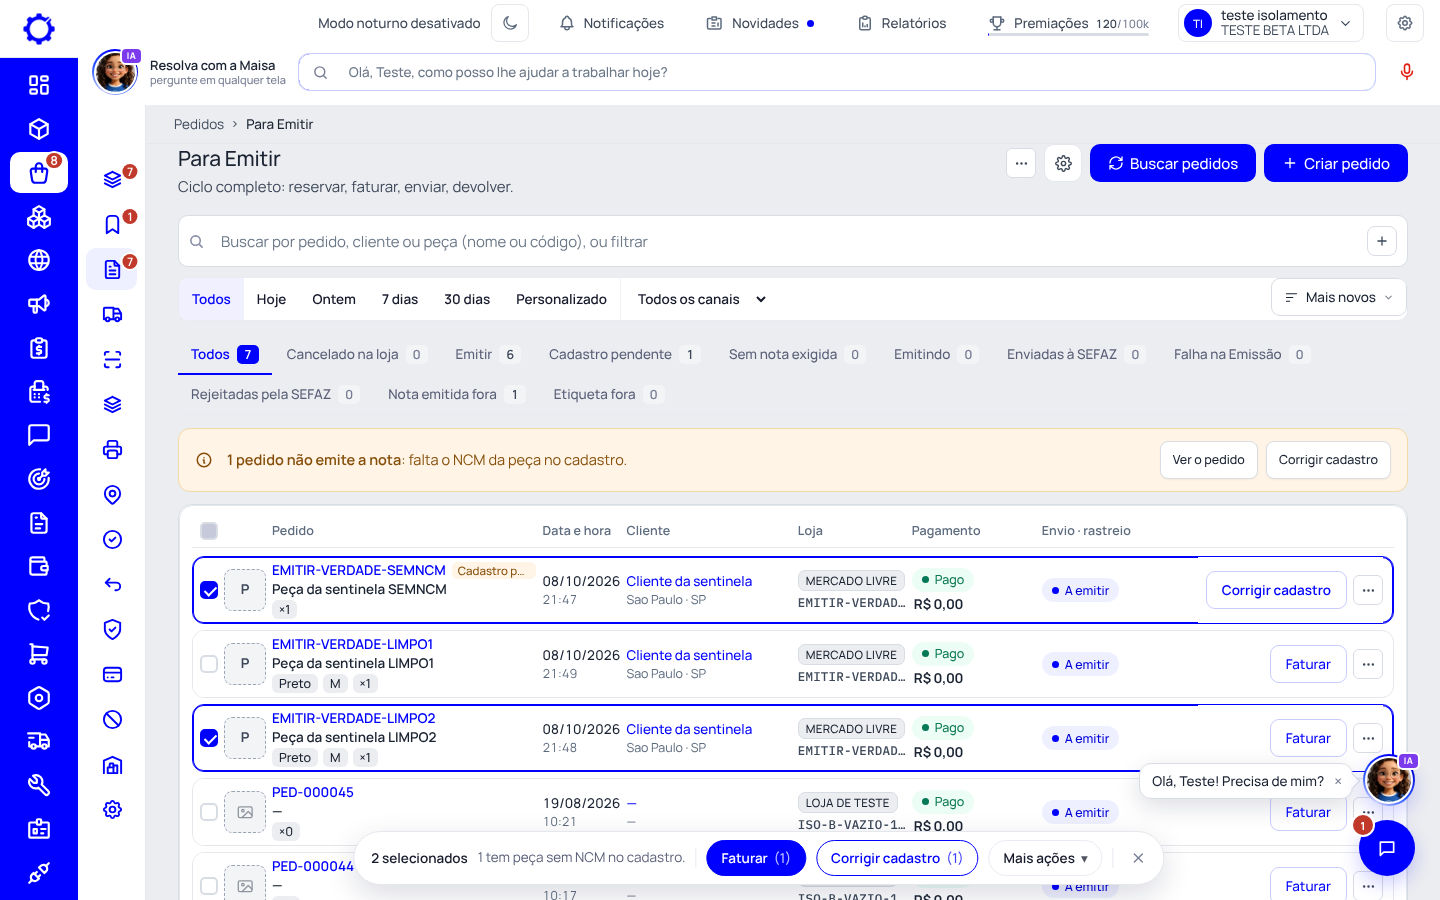
Task: Click the microphone icon beside Maisa input
Action: 1407,72
